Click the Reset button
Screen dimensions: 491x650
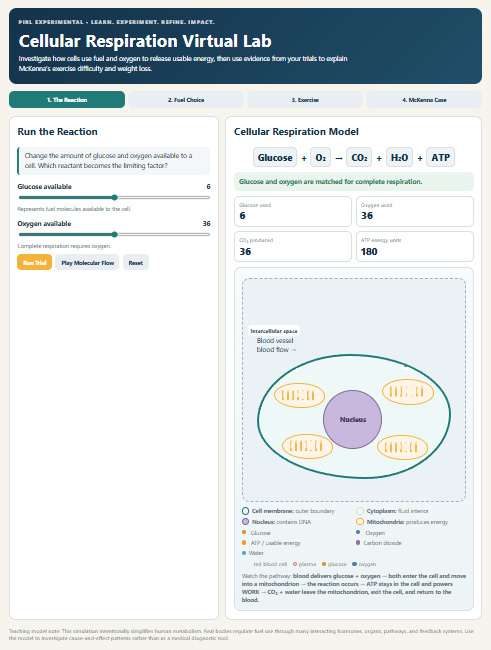136,262
